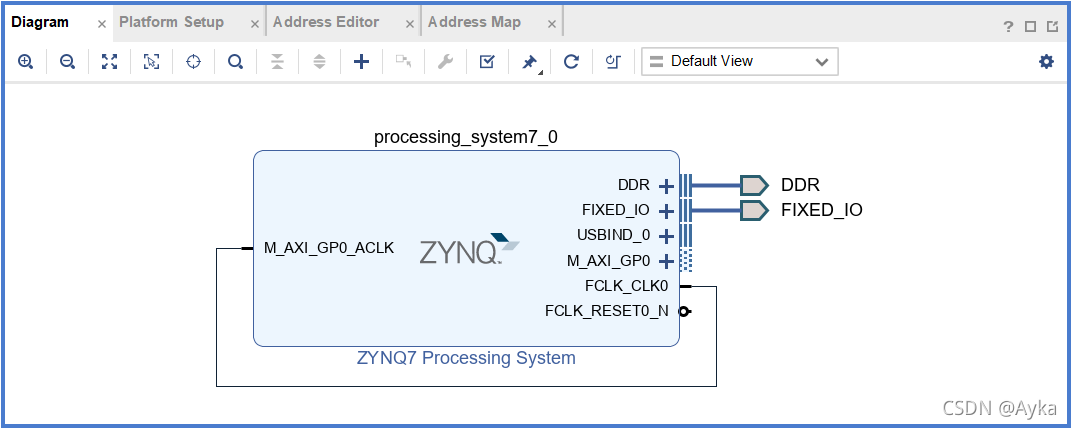Maximize the diagram panel
The image size is (1072, 429).
coord(1030,27)
